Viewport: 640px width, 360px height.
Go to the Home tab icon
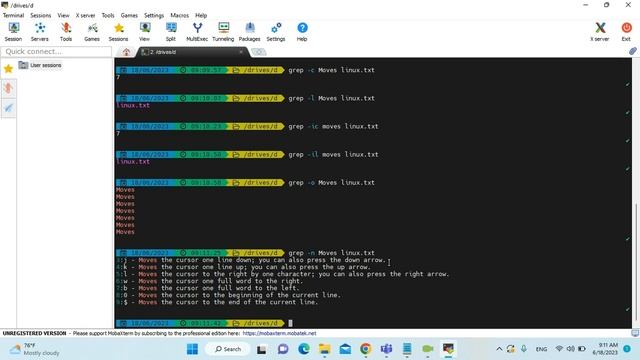pyautogui.click(x=127, y=52)
